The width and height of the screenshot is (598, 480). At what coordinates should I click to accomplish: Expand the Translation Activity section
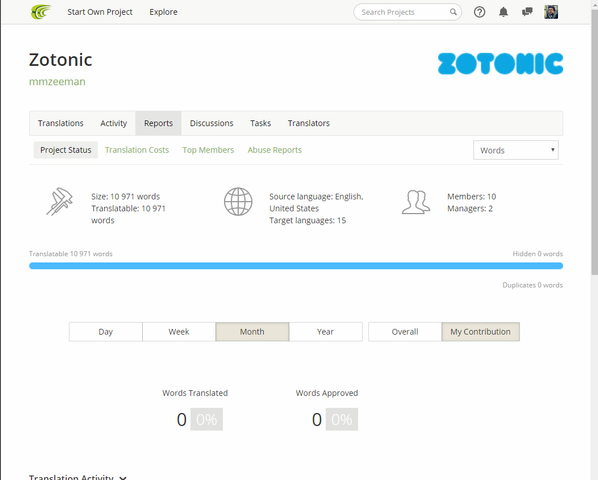[78, 477]
